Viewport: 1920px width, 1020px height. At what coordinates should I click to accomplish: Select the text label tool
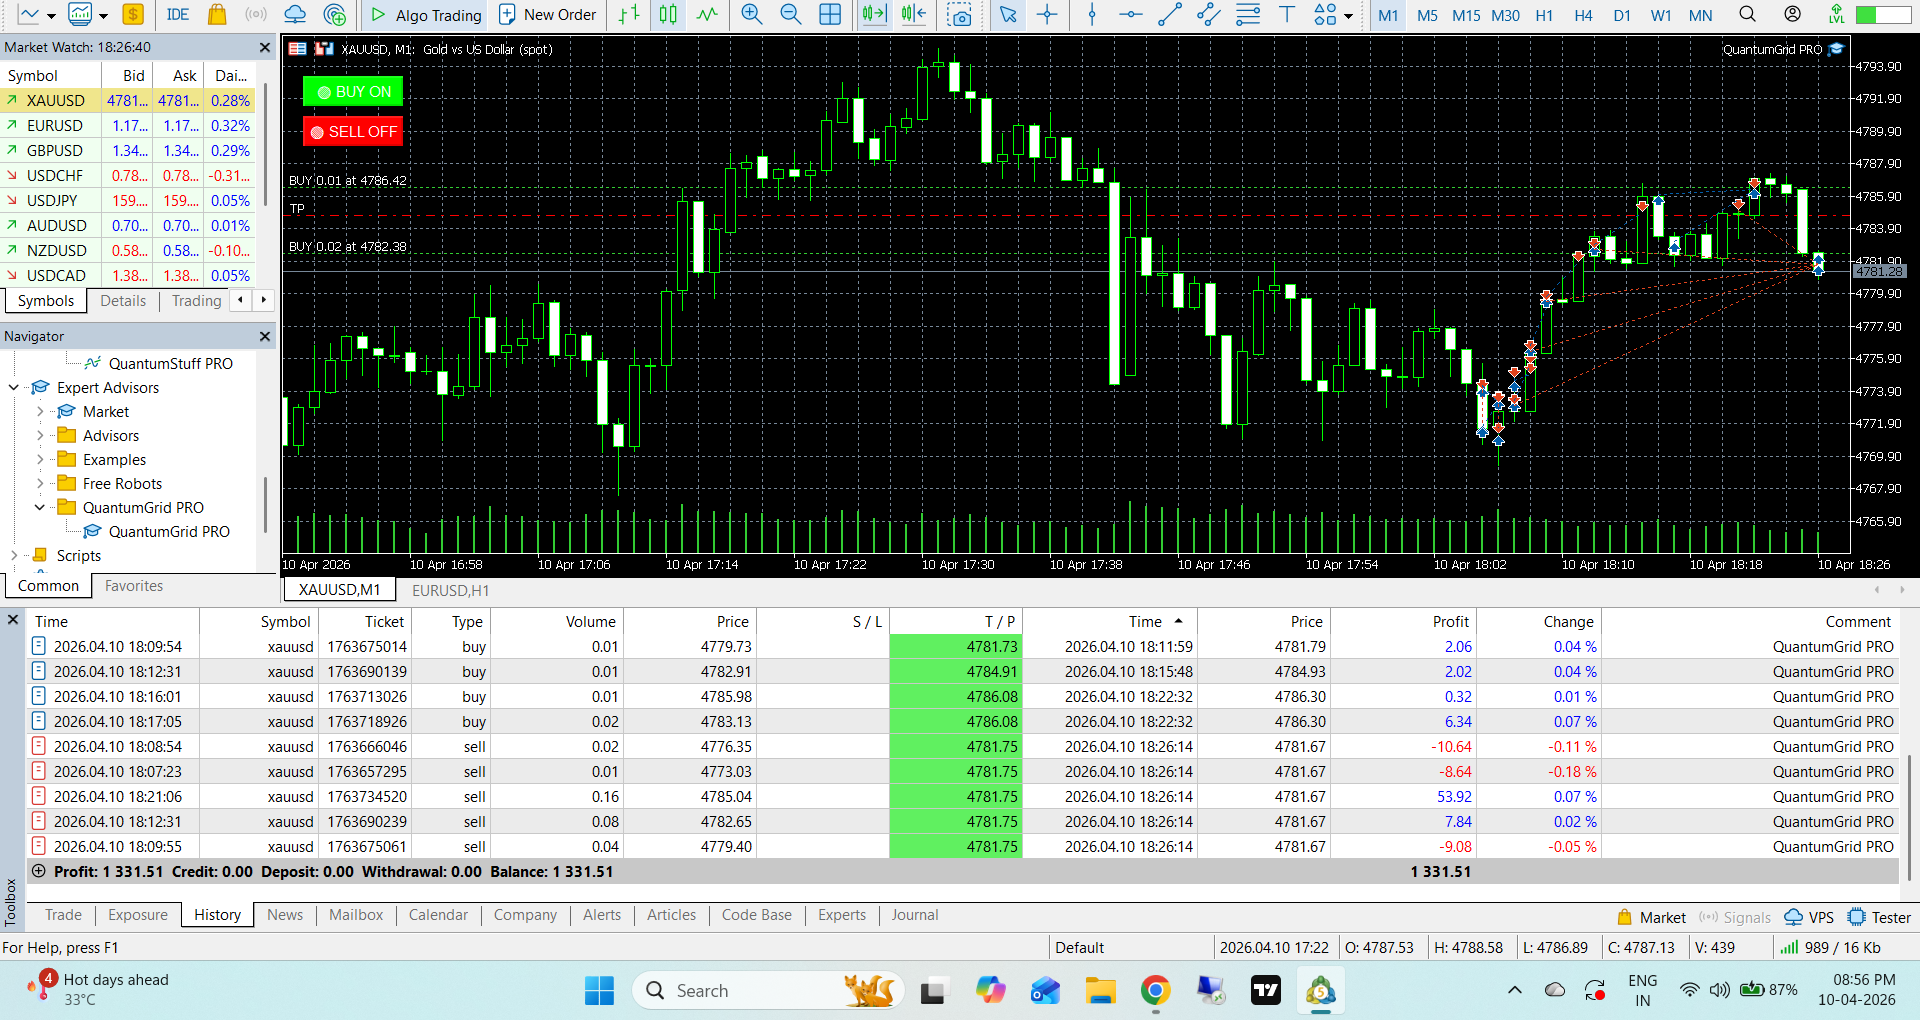[x=1287, y=14]
